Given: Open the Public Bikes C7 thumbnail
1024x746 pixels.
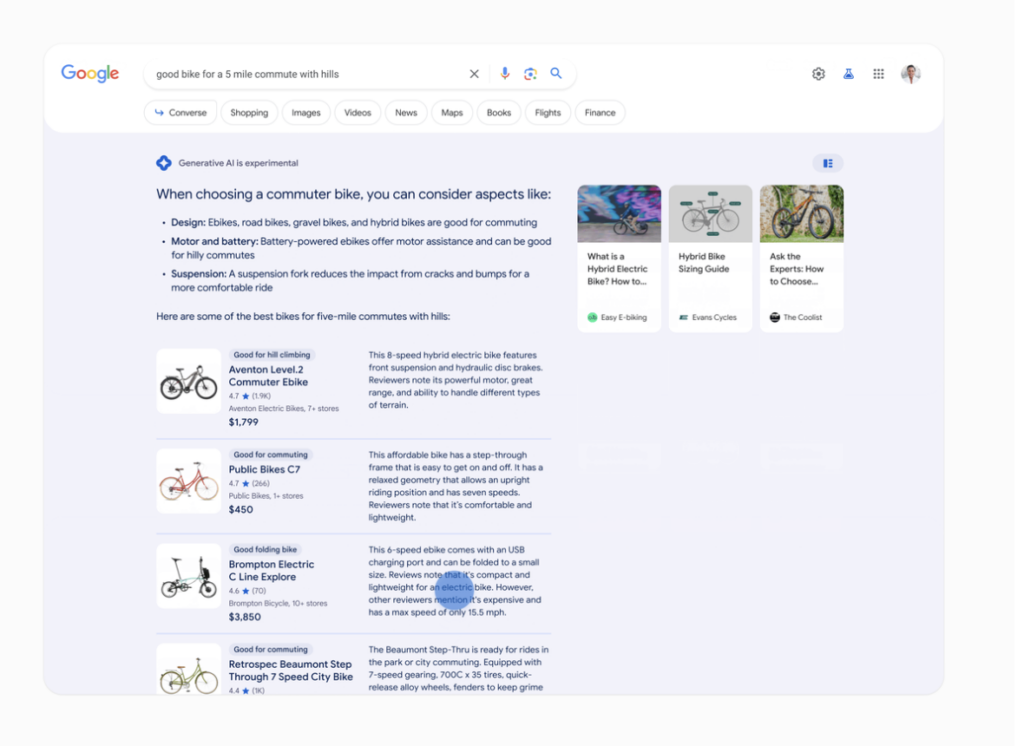Looking at the screenshot, I should (189, 481).
